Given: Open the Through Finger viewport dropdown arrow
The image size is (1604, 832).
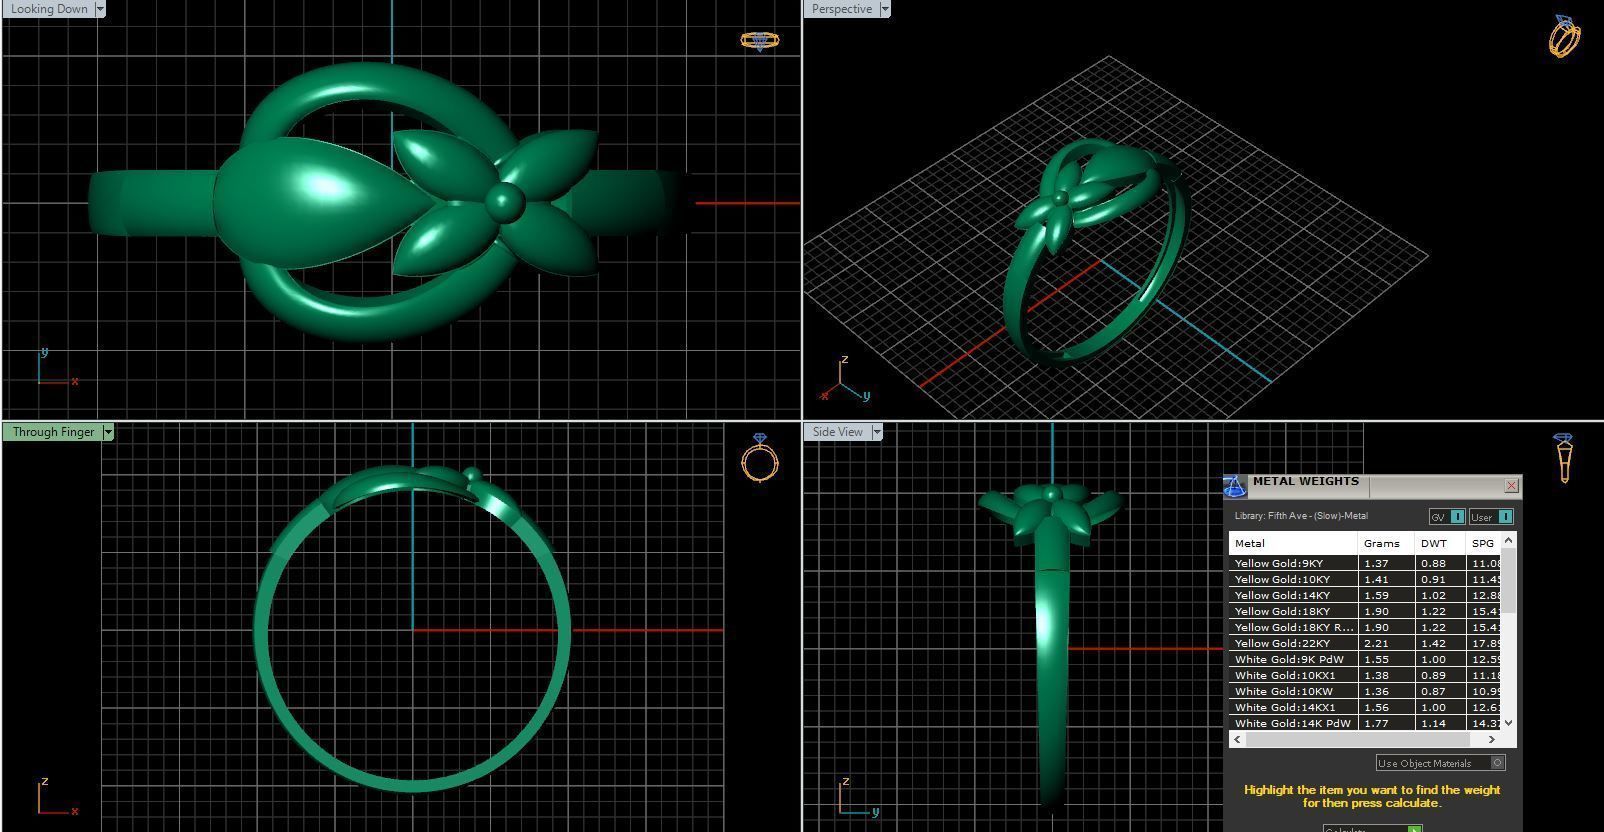Looking at the screenshot, I should (x=108, y=432).
